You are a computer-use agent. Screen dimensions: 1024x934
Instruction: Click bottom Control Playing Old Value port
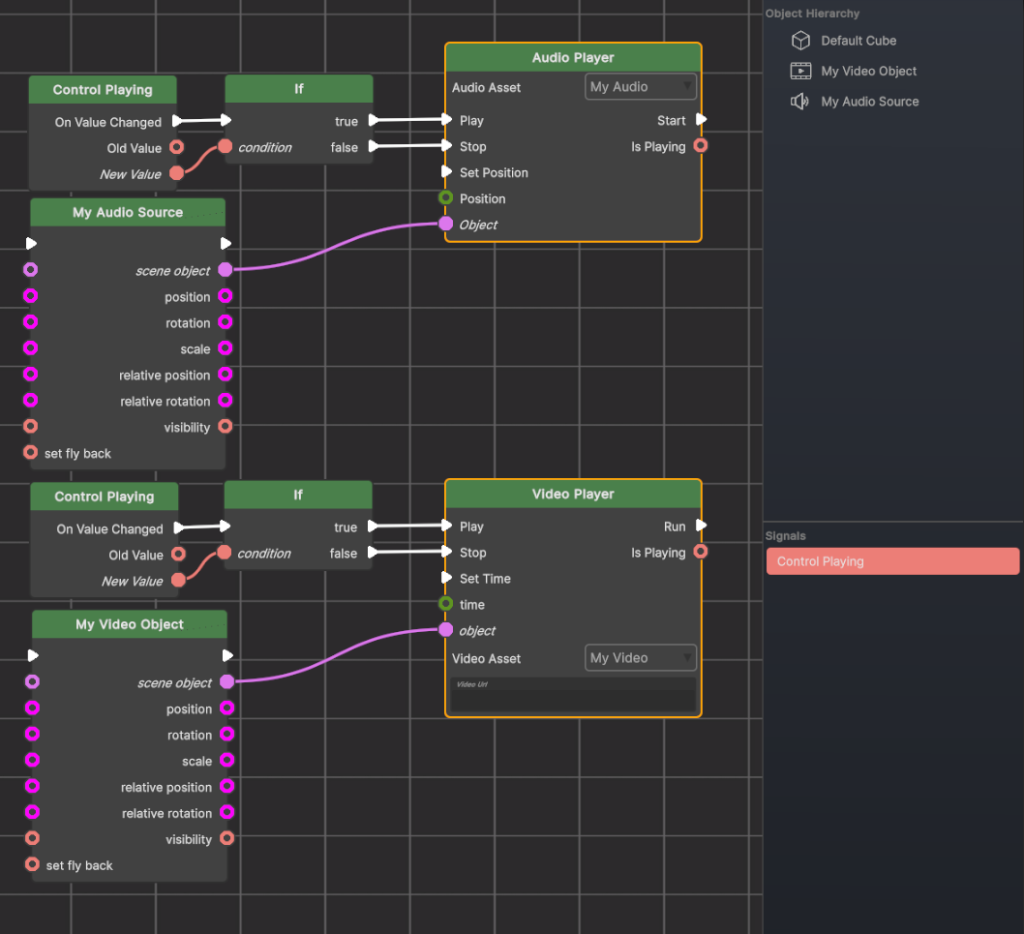[x=178, y=554]
